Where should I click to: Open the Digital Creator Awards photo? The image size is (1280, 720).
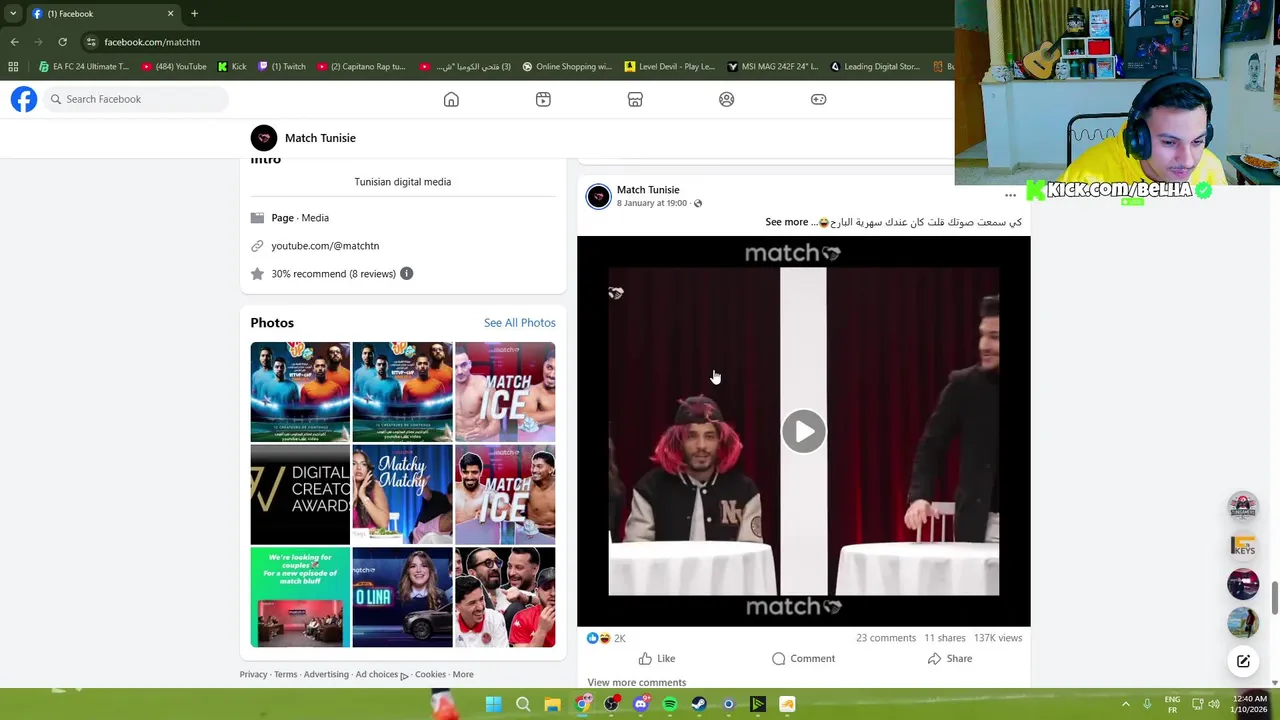coord(300,494)
